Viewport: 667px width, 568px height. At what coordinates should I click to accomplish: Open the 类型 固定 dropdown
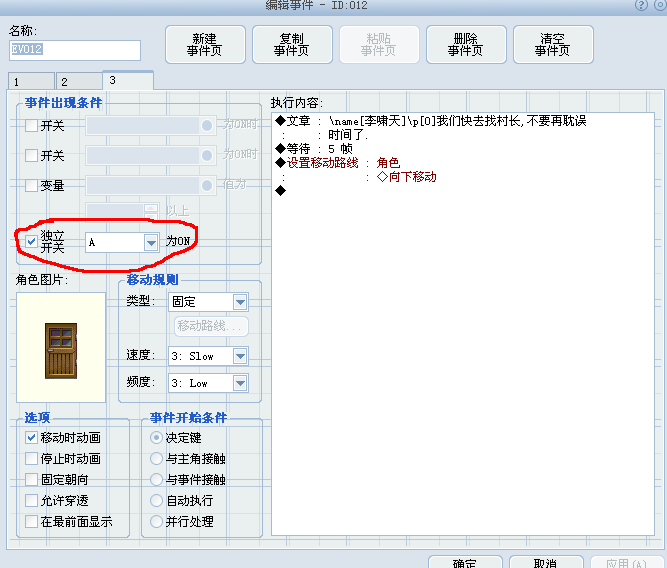click(x=208, y=302)
